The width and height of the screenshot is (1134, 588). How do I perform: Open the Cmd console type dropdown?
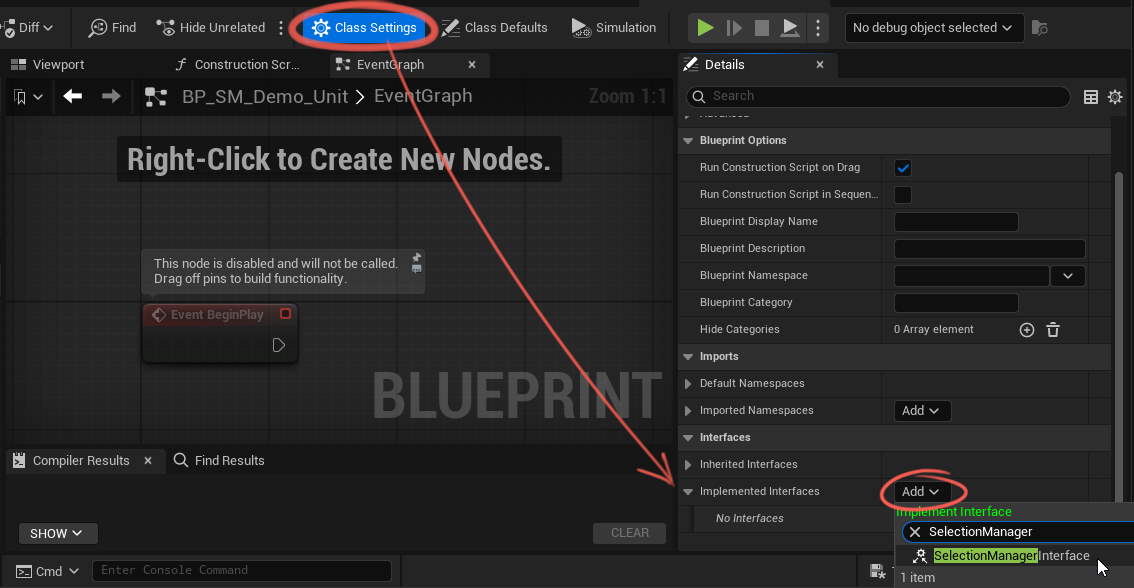tap(47, 571)
